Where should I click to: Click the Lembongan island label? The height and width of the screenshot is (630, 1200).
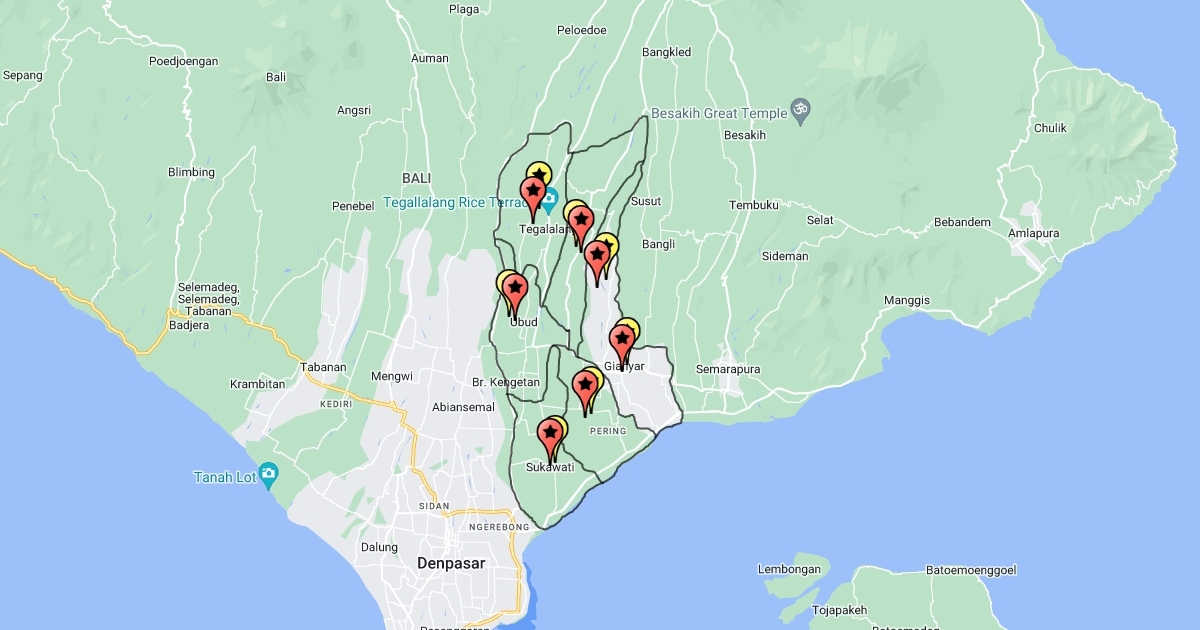tap(789, 570)
